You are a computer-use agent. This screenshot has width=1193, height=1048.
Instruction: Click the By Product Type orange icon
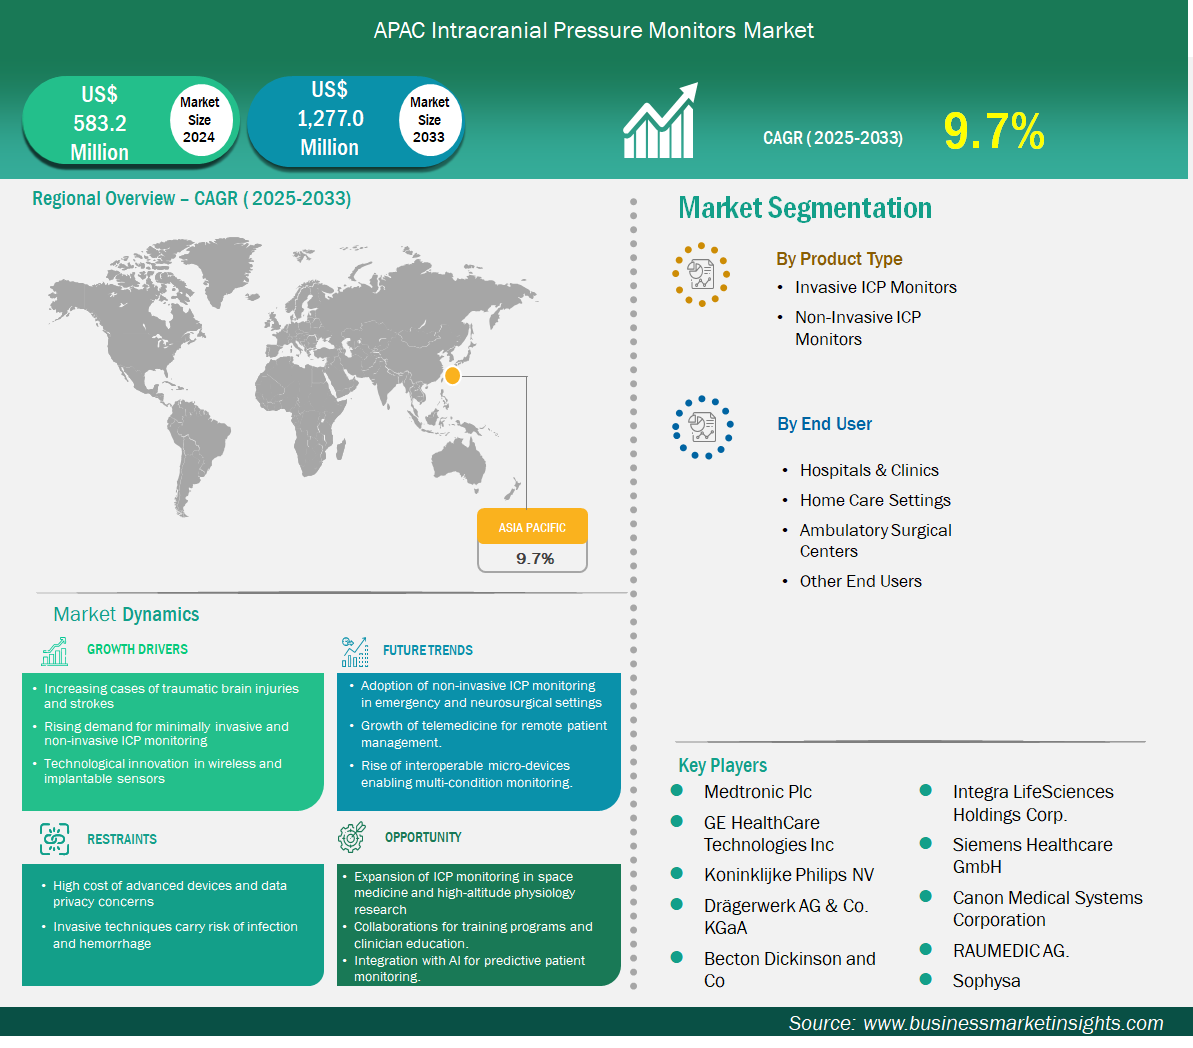coord(701,274)
